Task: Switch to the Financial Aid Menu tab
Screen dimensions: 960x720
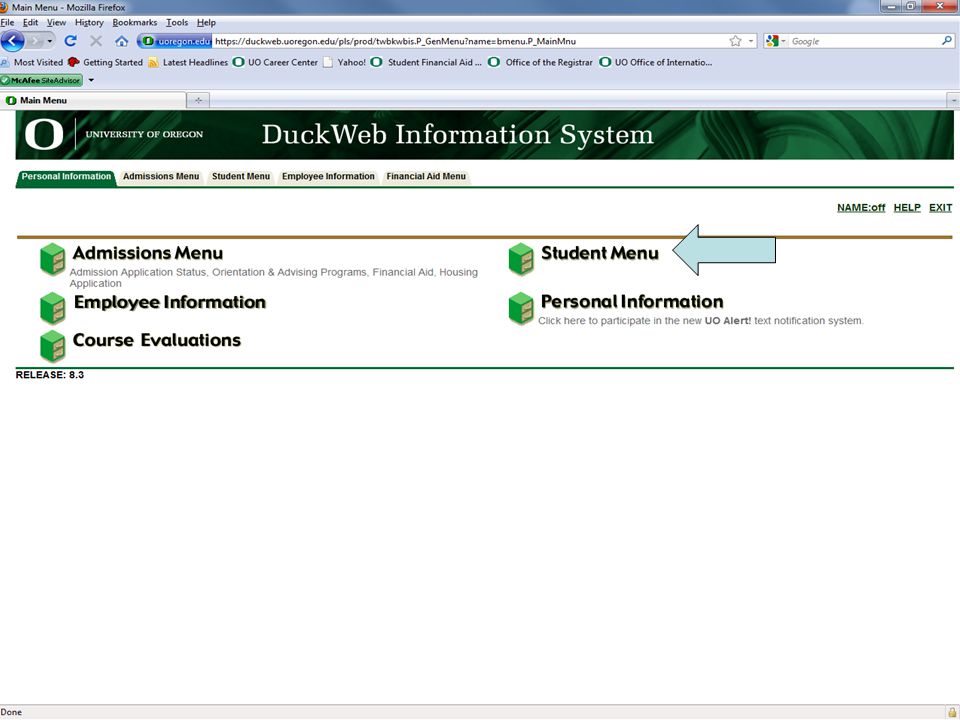Action: tap(426, 176)
